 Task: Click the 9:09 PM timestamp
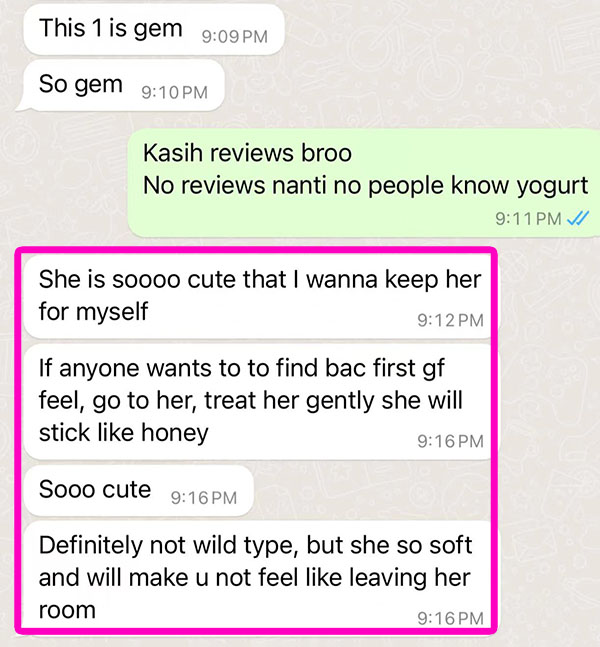tap(234, 37)
